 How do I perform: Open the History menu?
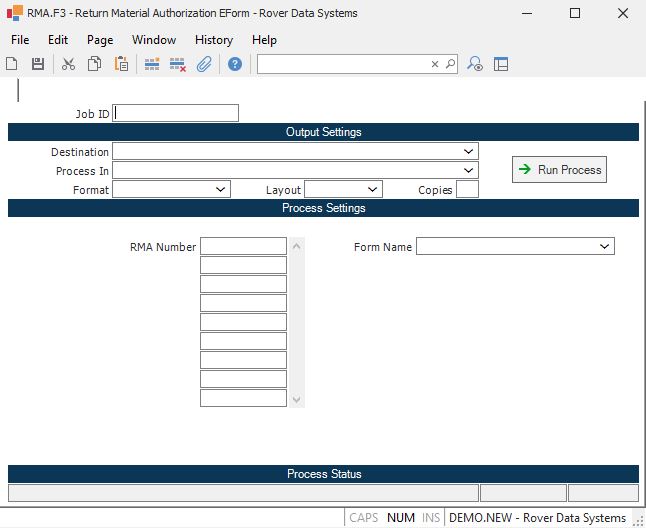[x=213, y=40]
